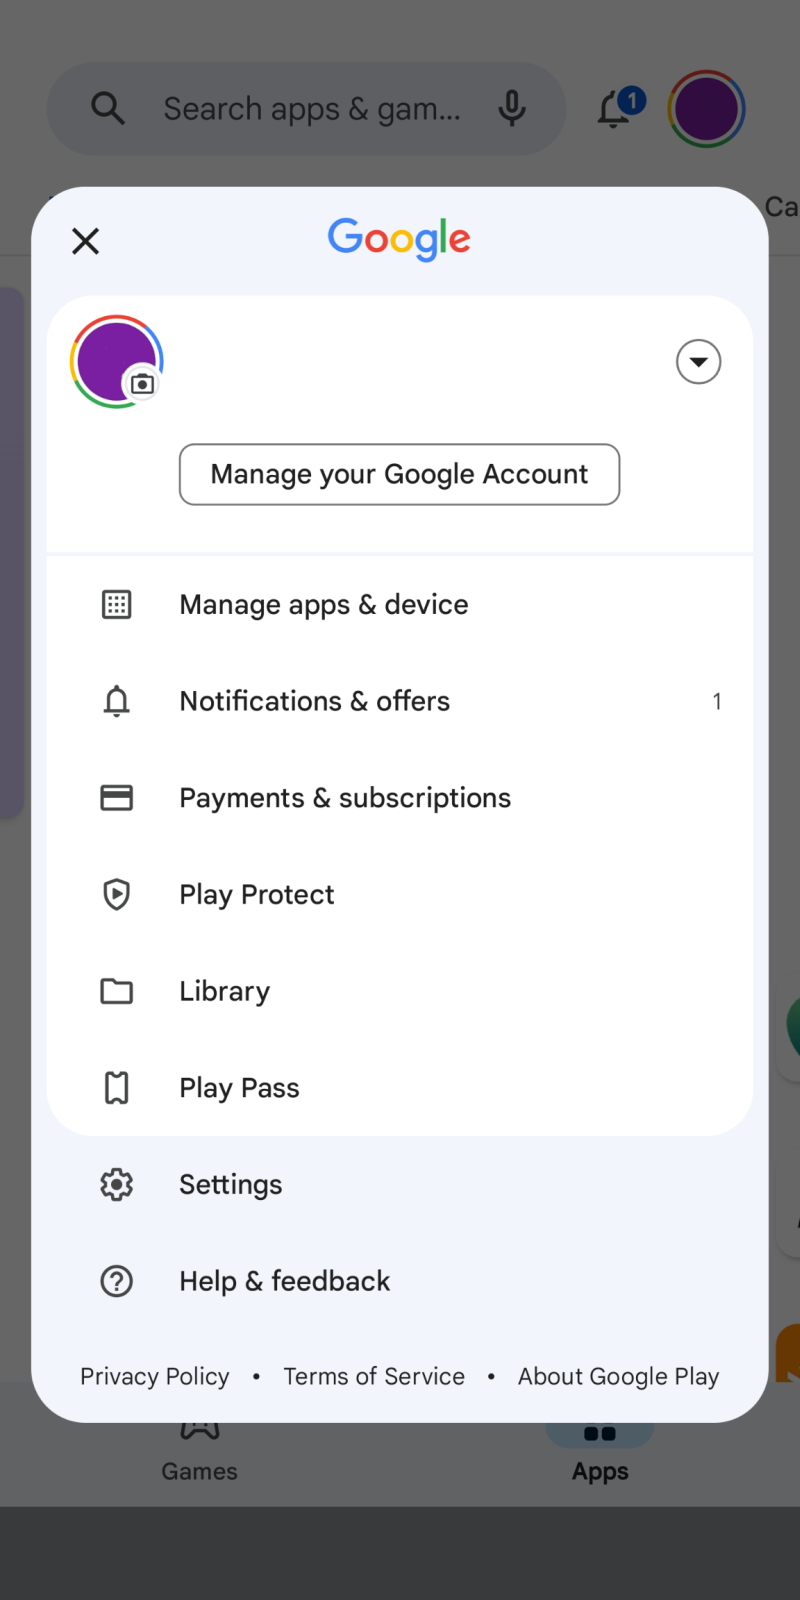Image resolution: width=800 pixels, height=1600 pixels.
Task: Tap the voice search microphone icon
Action: coord(512,108)
